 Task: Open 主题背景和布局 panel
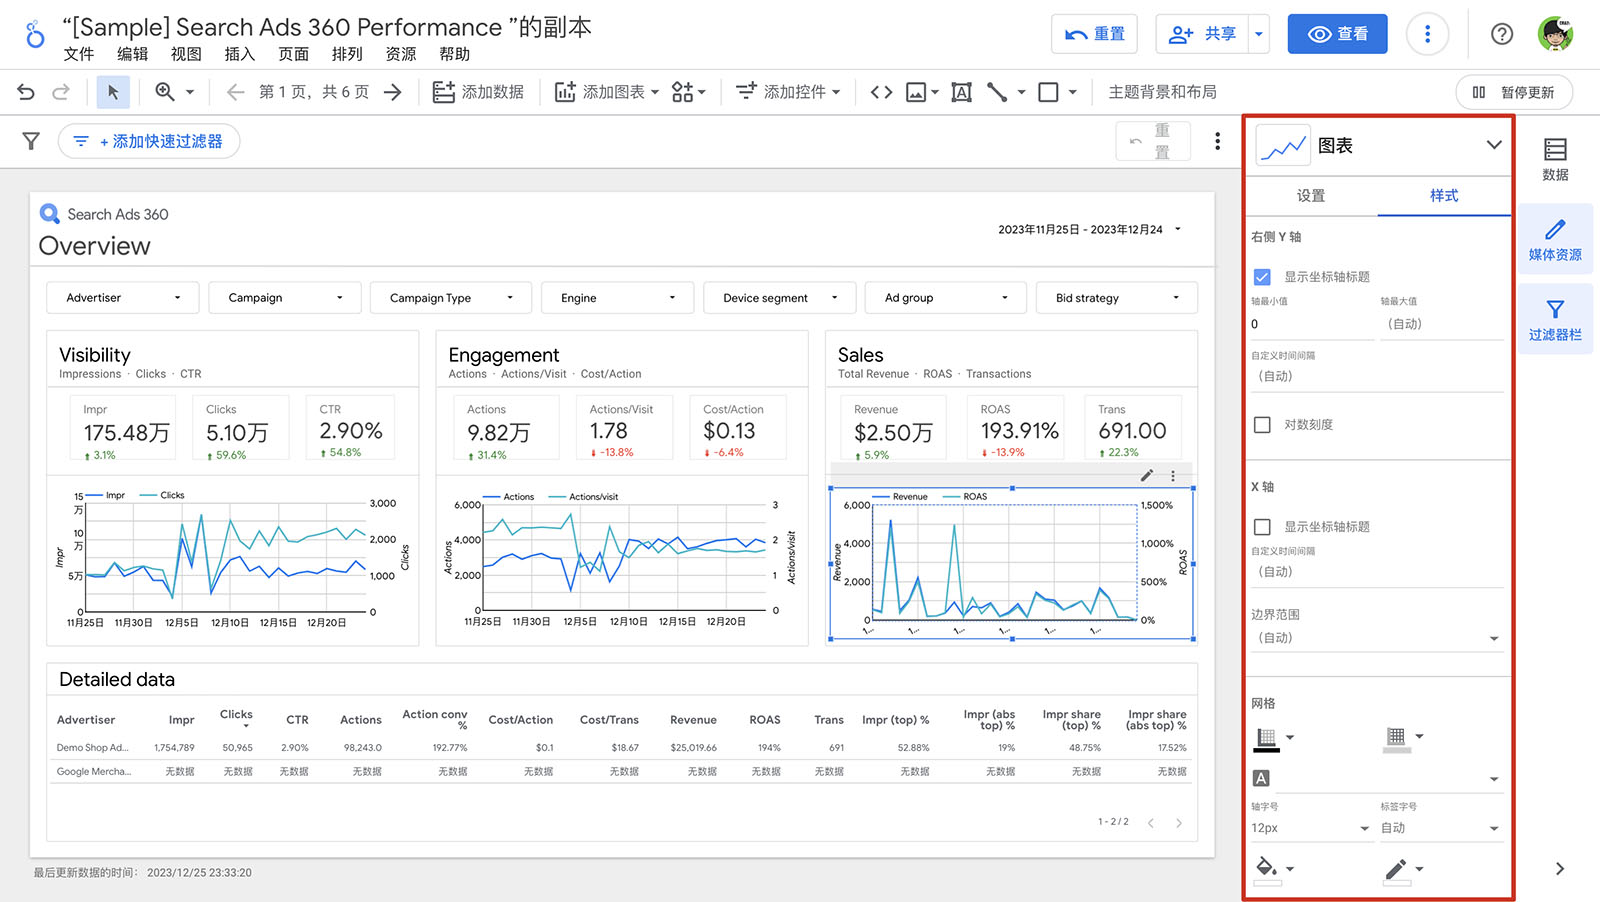[x=1162, y=92]
